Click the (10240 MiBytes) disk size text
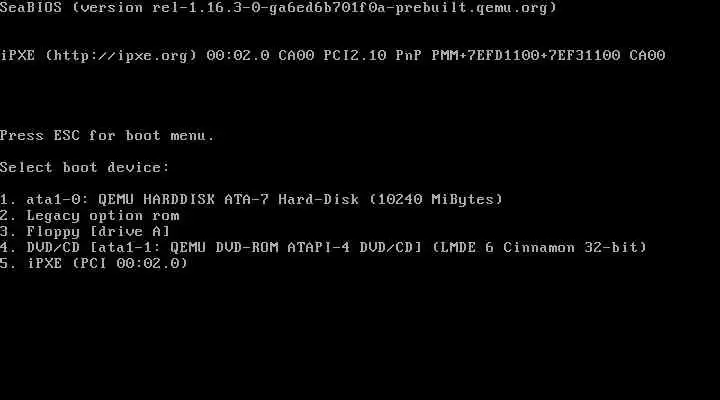 pos(436,199)
